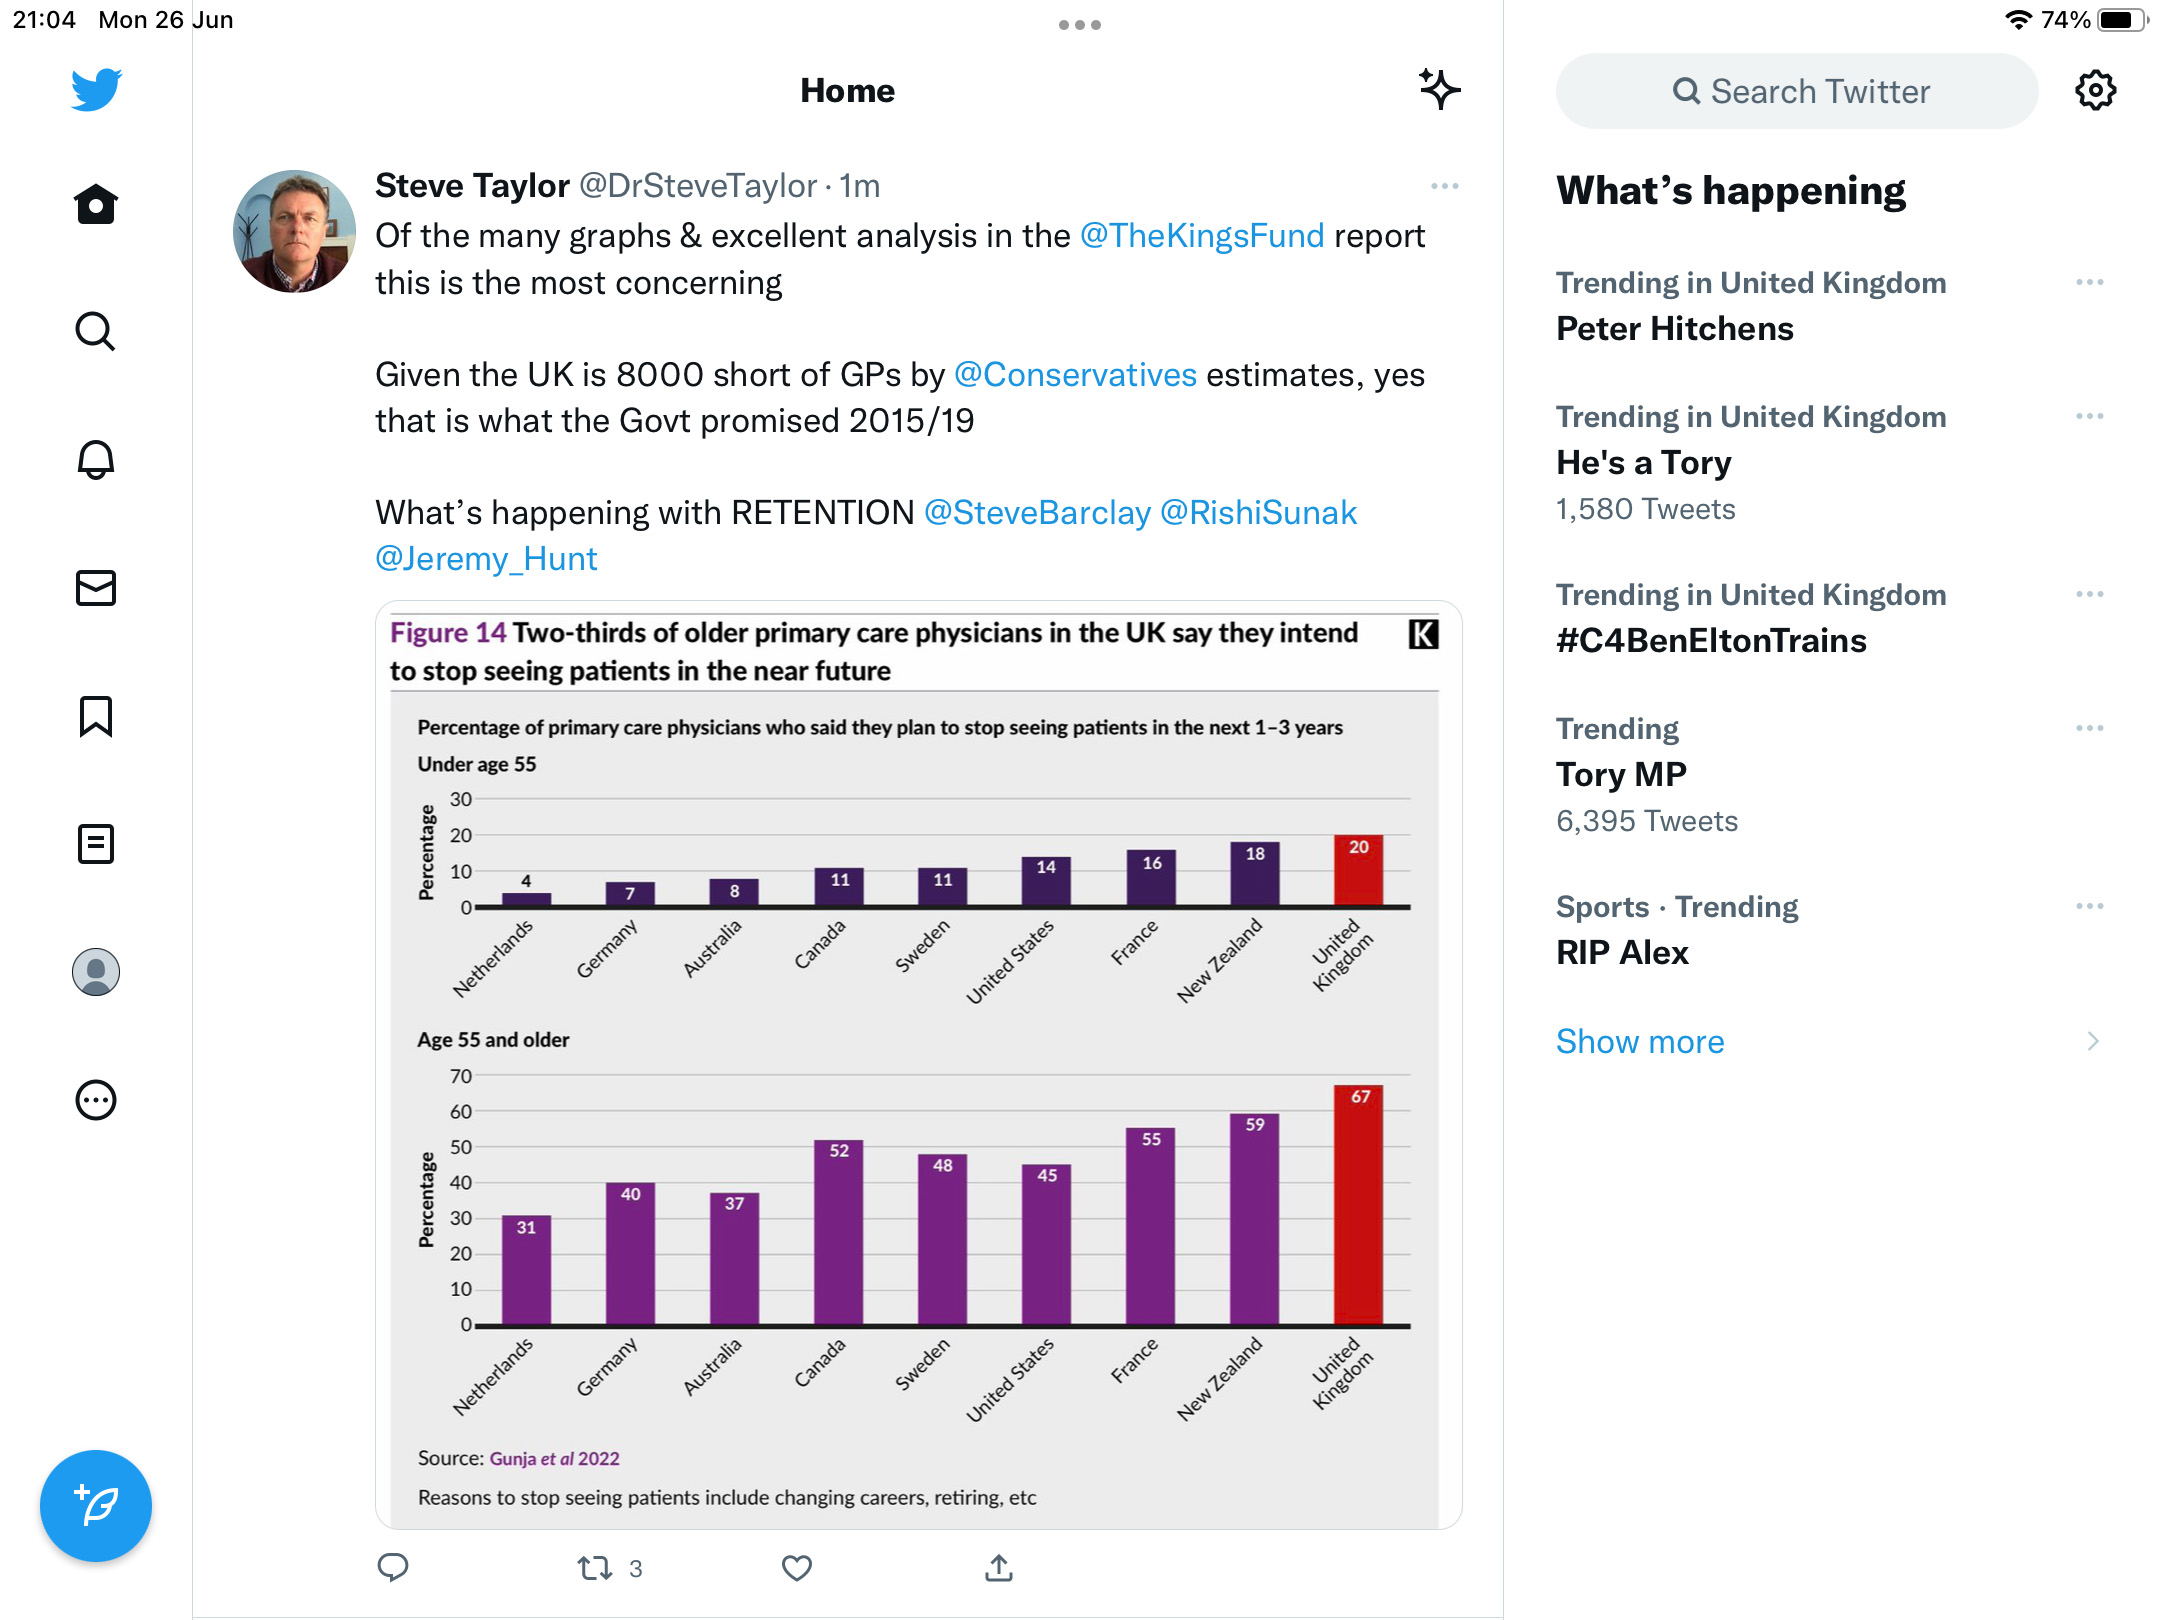Open He's a Tory trending topic
The height and width of the screenshot is (1620, 2160).
(x=1644, y=463)
